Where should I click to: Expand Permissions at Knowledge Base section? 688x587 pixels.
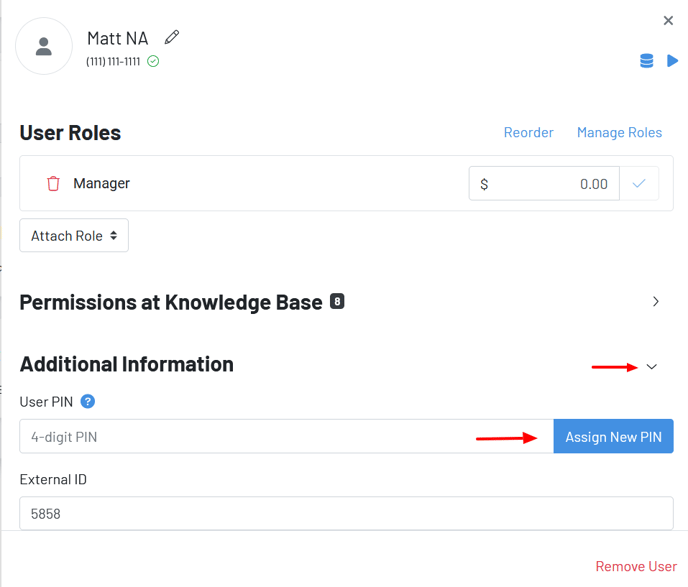point(656,301)
